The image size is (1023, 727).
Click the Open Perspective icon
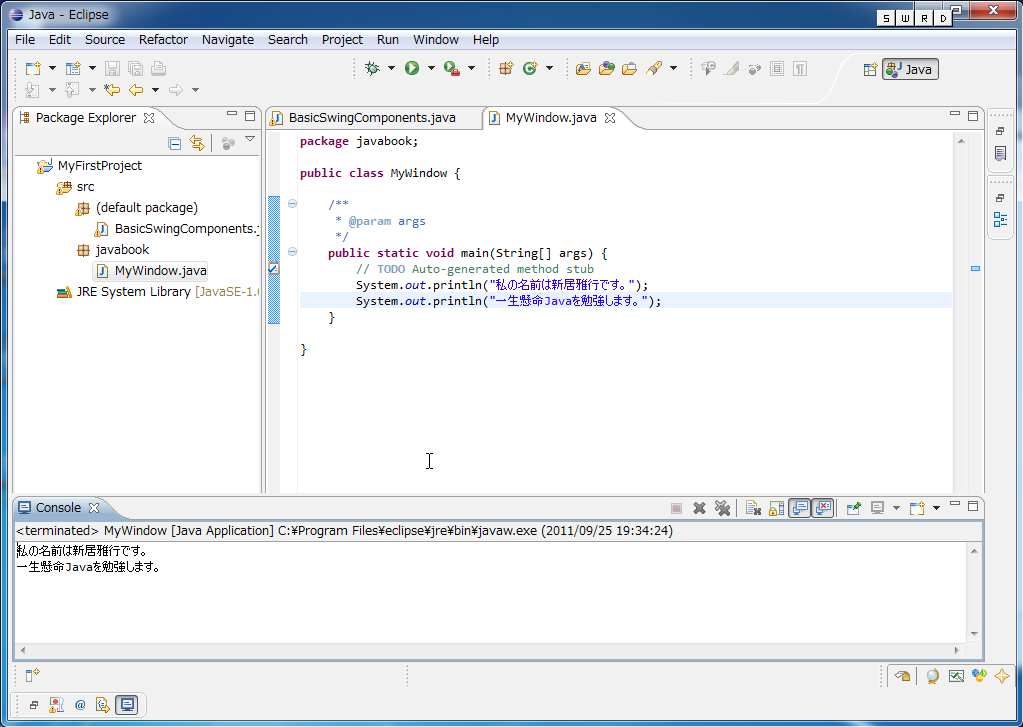pos(870,69)
